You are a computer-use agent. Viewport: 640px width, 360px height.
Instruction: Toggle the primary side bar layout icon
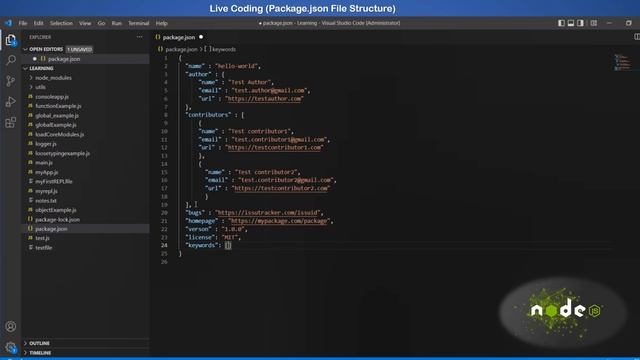561,23
